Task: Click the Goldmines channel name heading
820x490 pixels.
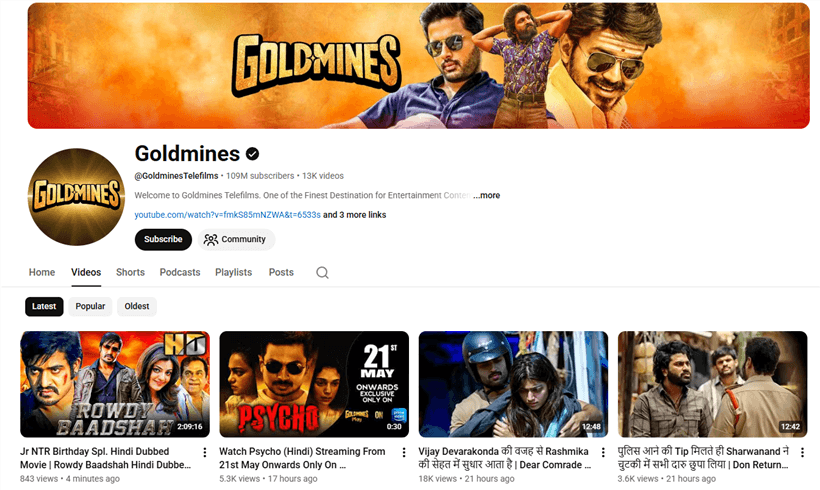Action: 187,154
